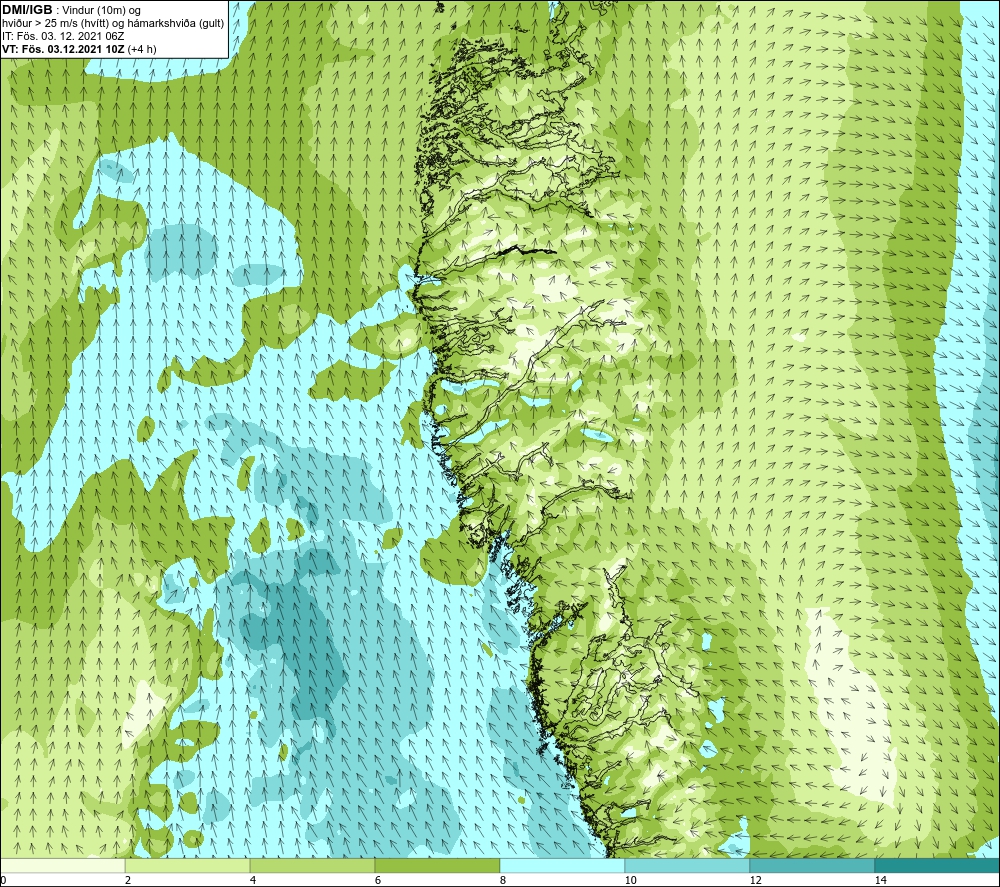The width and height of the screenshot is (1000, 887).
Task: Click the scale label "8"
Action: click(x=503, y=880)
